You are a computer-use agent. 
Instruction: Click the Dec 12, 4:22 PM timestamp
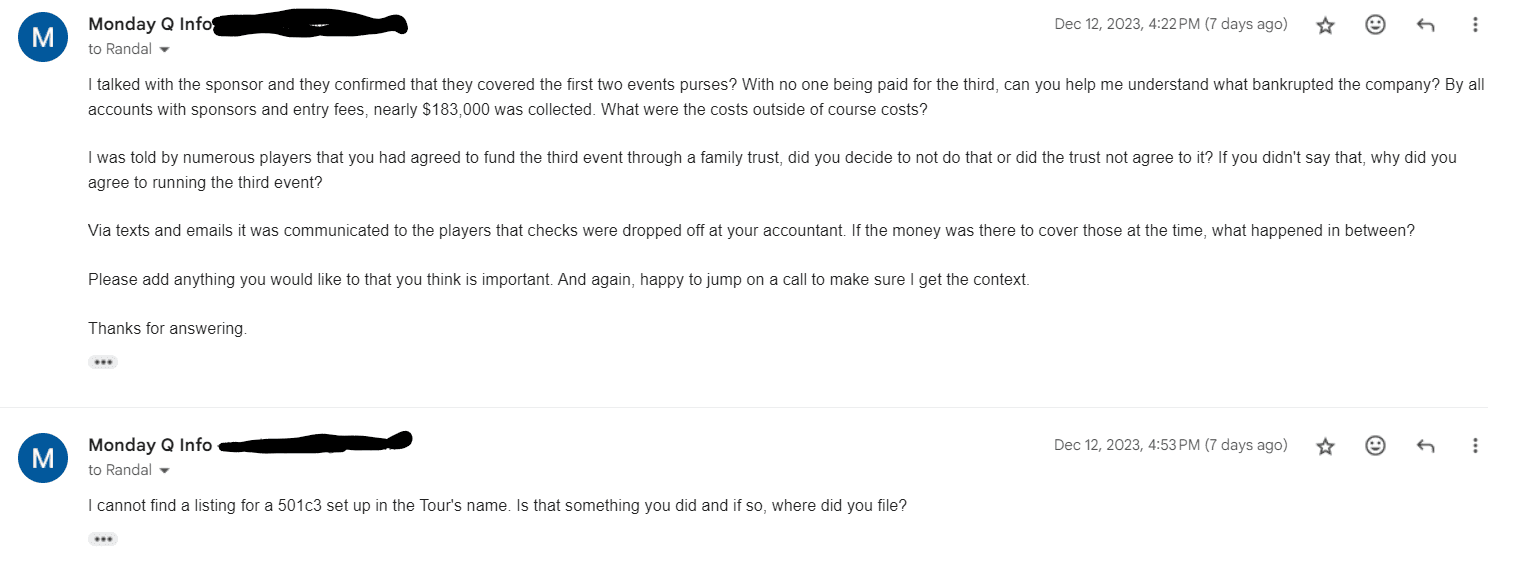pos(1170,24)
